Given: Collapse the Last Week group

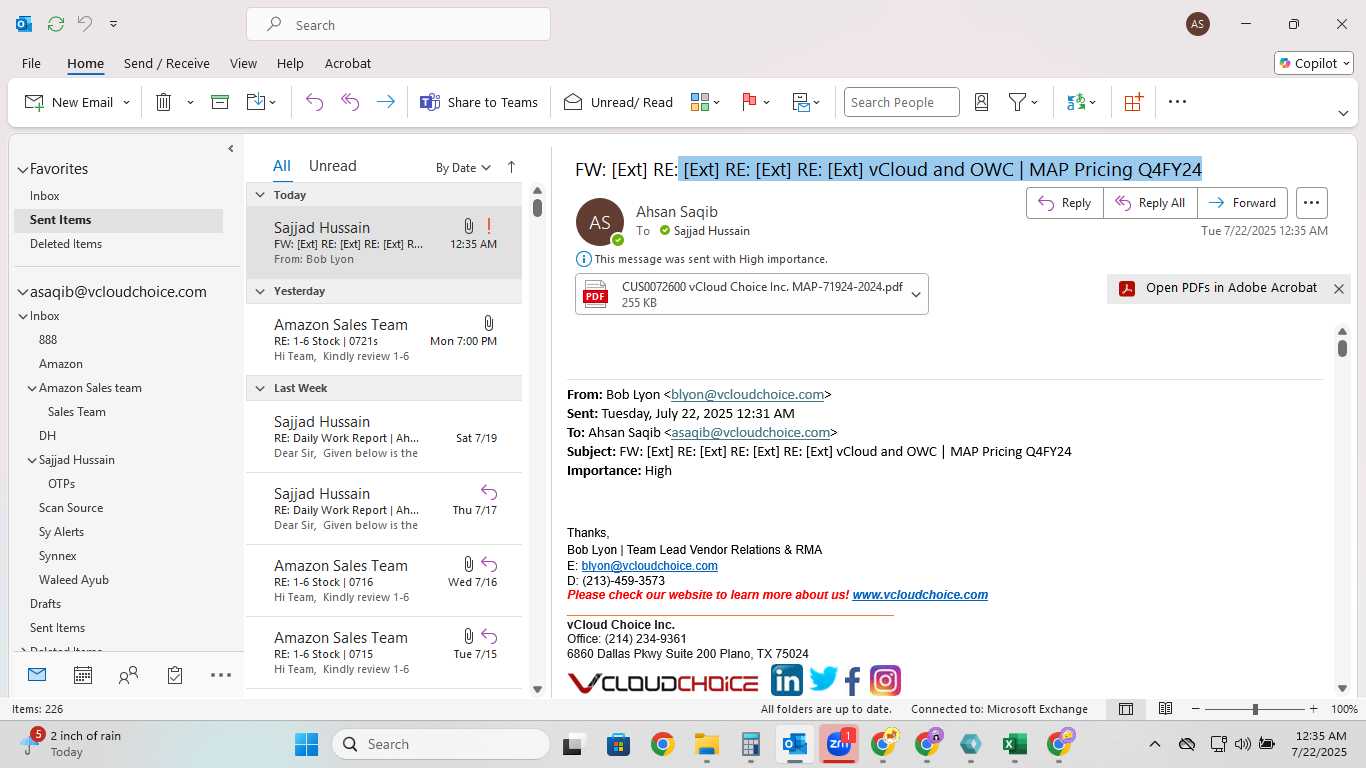Looking at the screenshot, I should [260, 388].
